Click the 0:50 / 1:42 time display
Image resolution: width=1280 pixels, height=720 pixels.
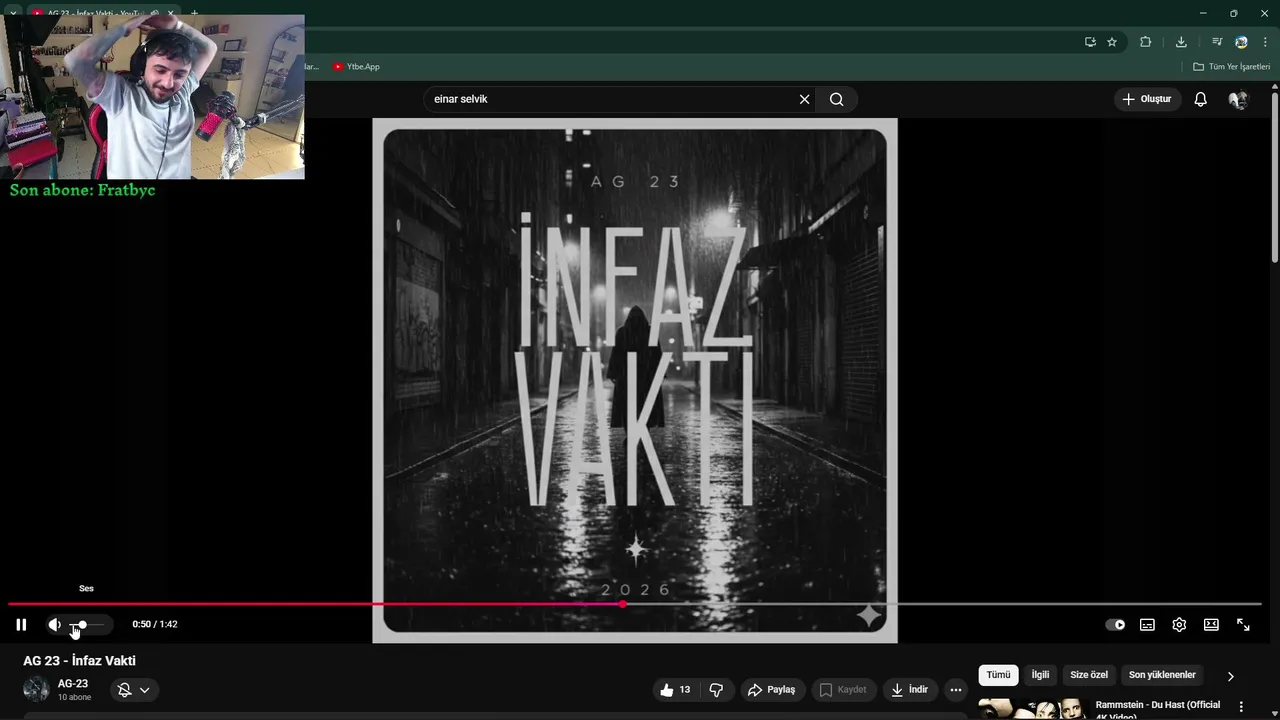click(x=155, y=625)
